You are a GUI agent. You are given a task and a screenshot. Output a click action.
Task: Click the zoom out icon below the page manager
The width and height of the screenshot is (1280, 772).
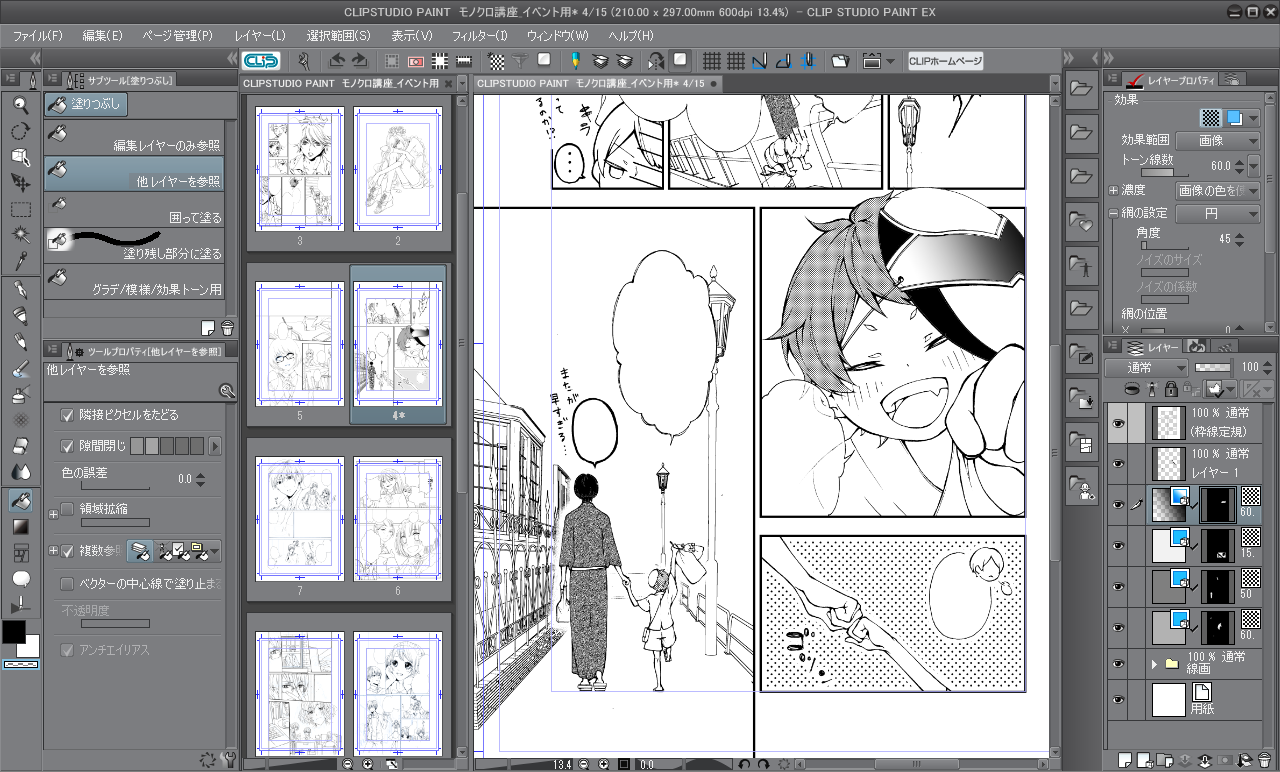point(347,764)
